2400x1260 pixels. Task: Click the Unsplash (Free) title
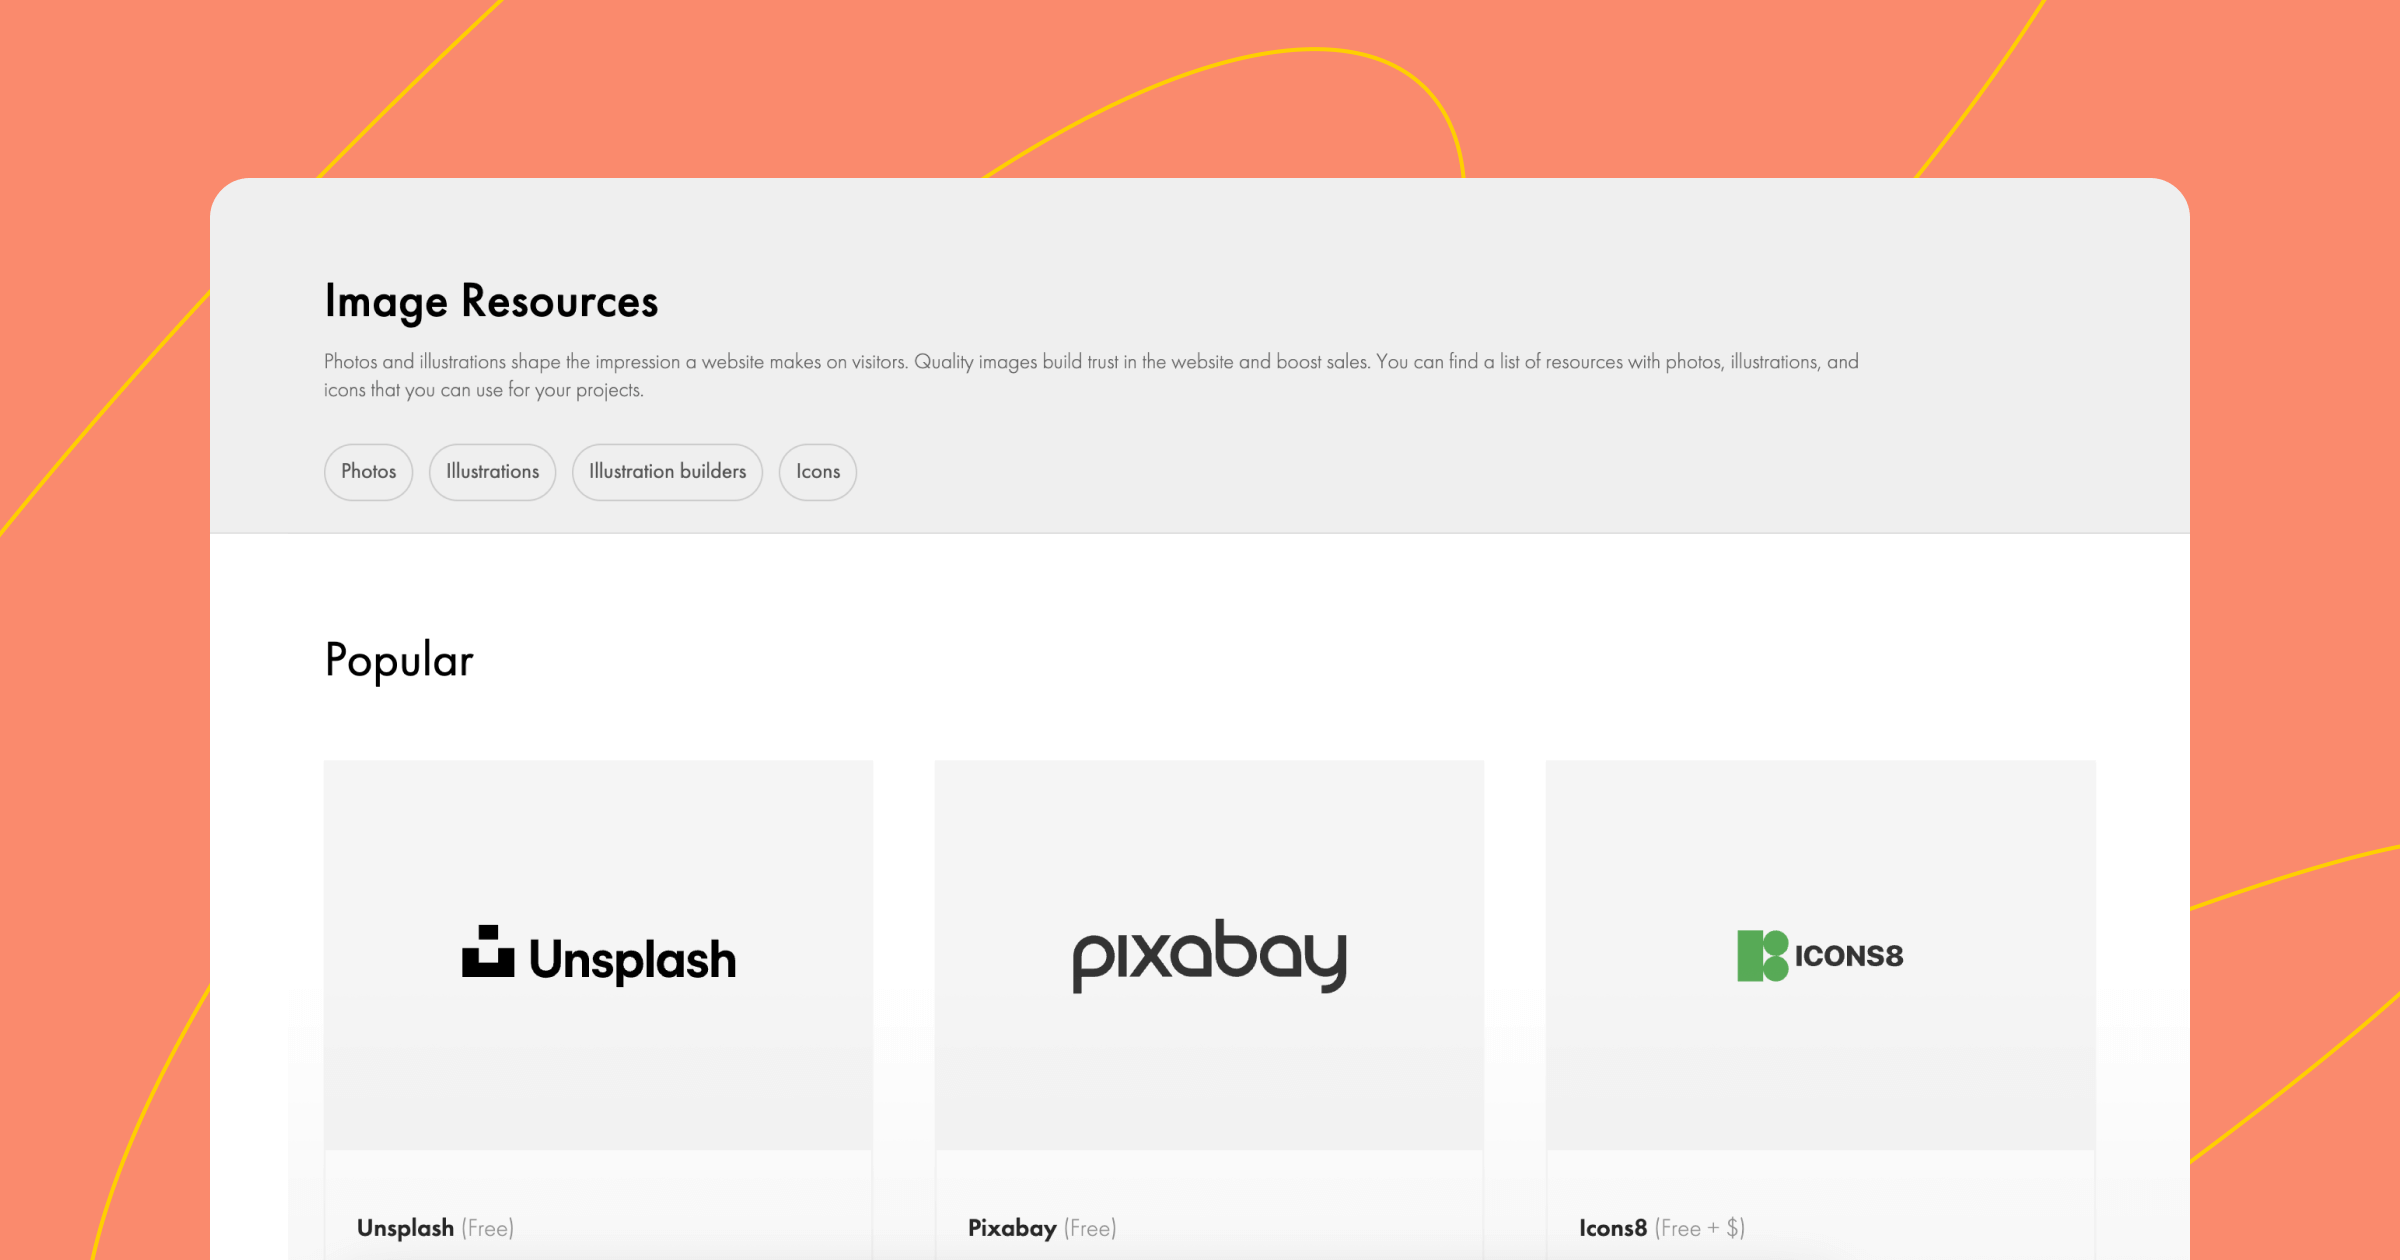point(435,1228)
